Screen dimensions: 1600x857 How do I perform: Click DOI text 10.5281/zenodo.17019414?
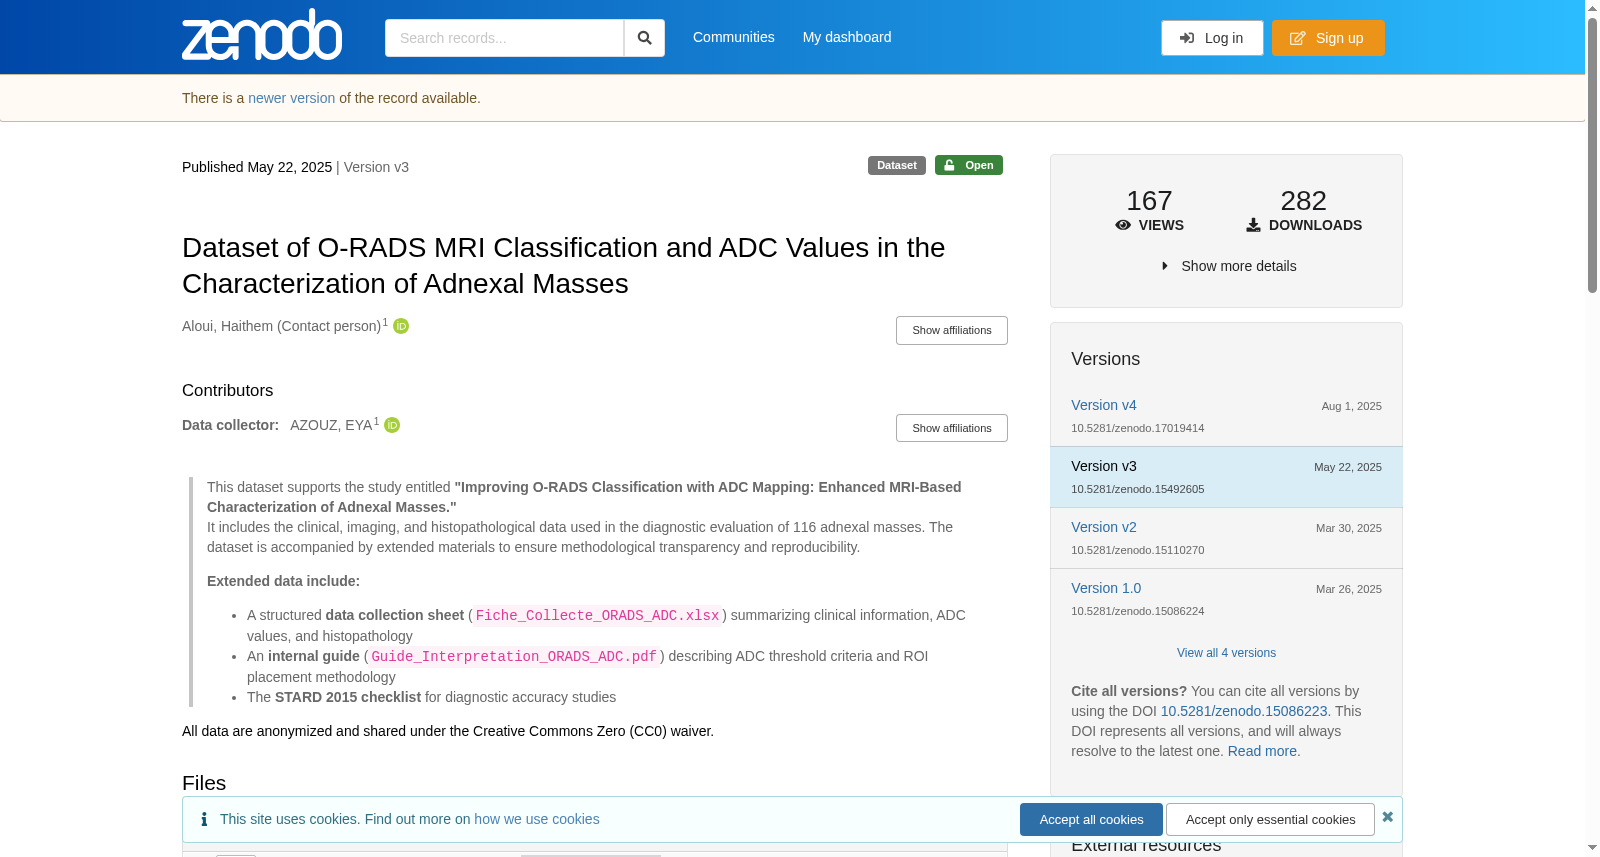[1137, 428]
